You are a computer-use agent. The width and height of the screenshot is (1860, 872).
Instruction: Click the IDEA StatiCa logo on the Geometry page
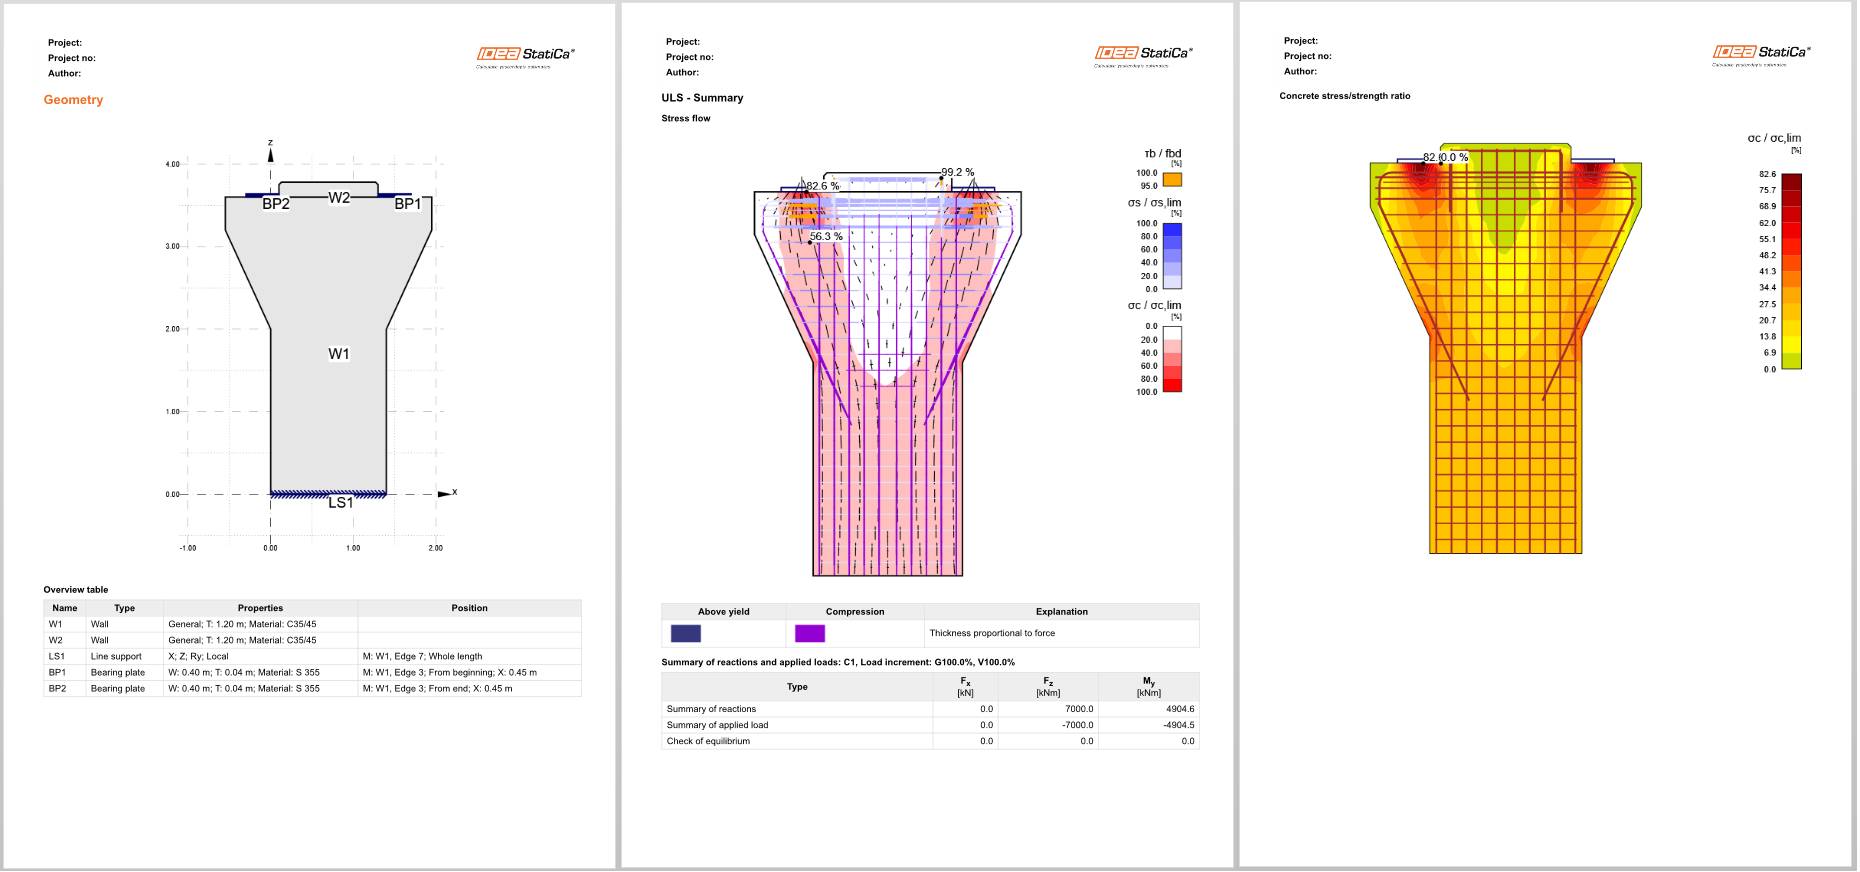(x=525, y=55)
